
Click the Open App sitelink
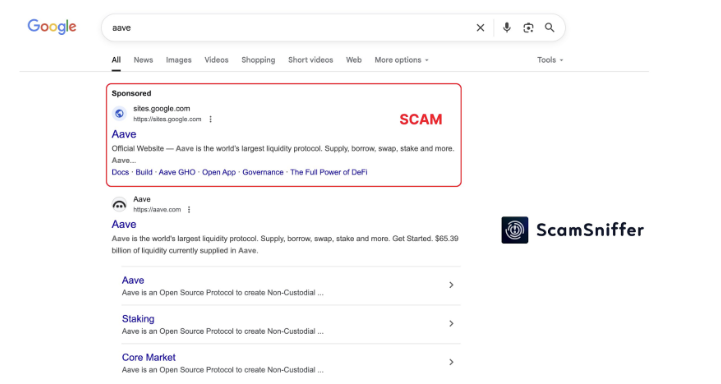pos(219,172)
